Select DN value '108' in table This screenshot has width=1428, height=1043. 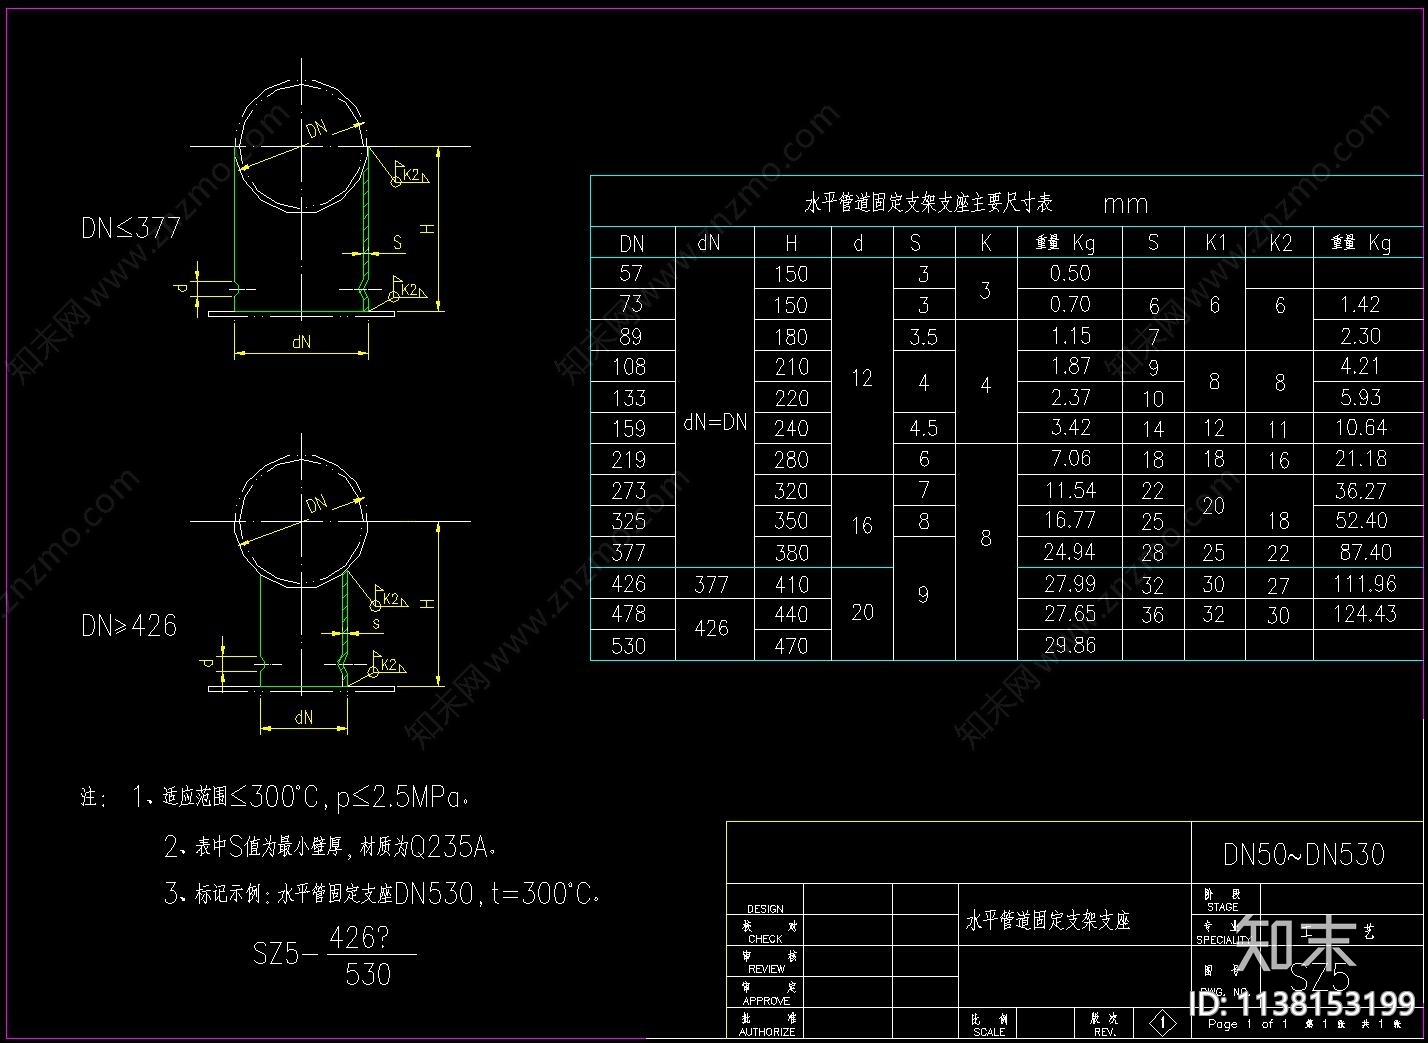pos(630,367)
